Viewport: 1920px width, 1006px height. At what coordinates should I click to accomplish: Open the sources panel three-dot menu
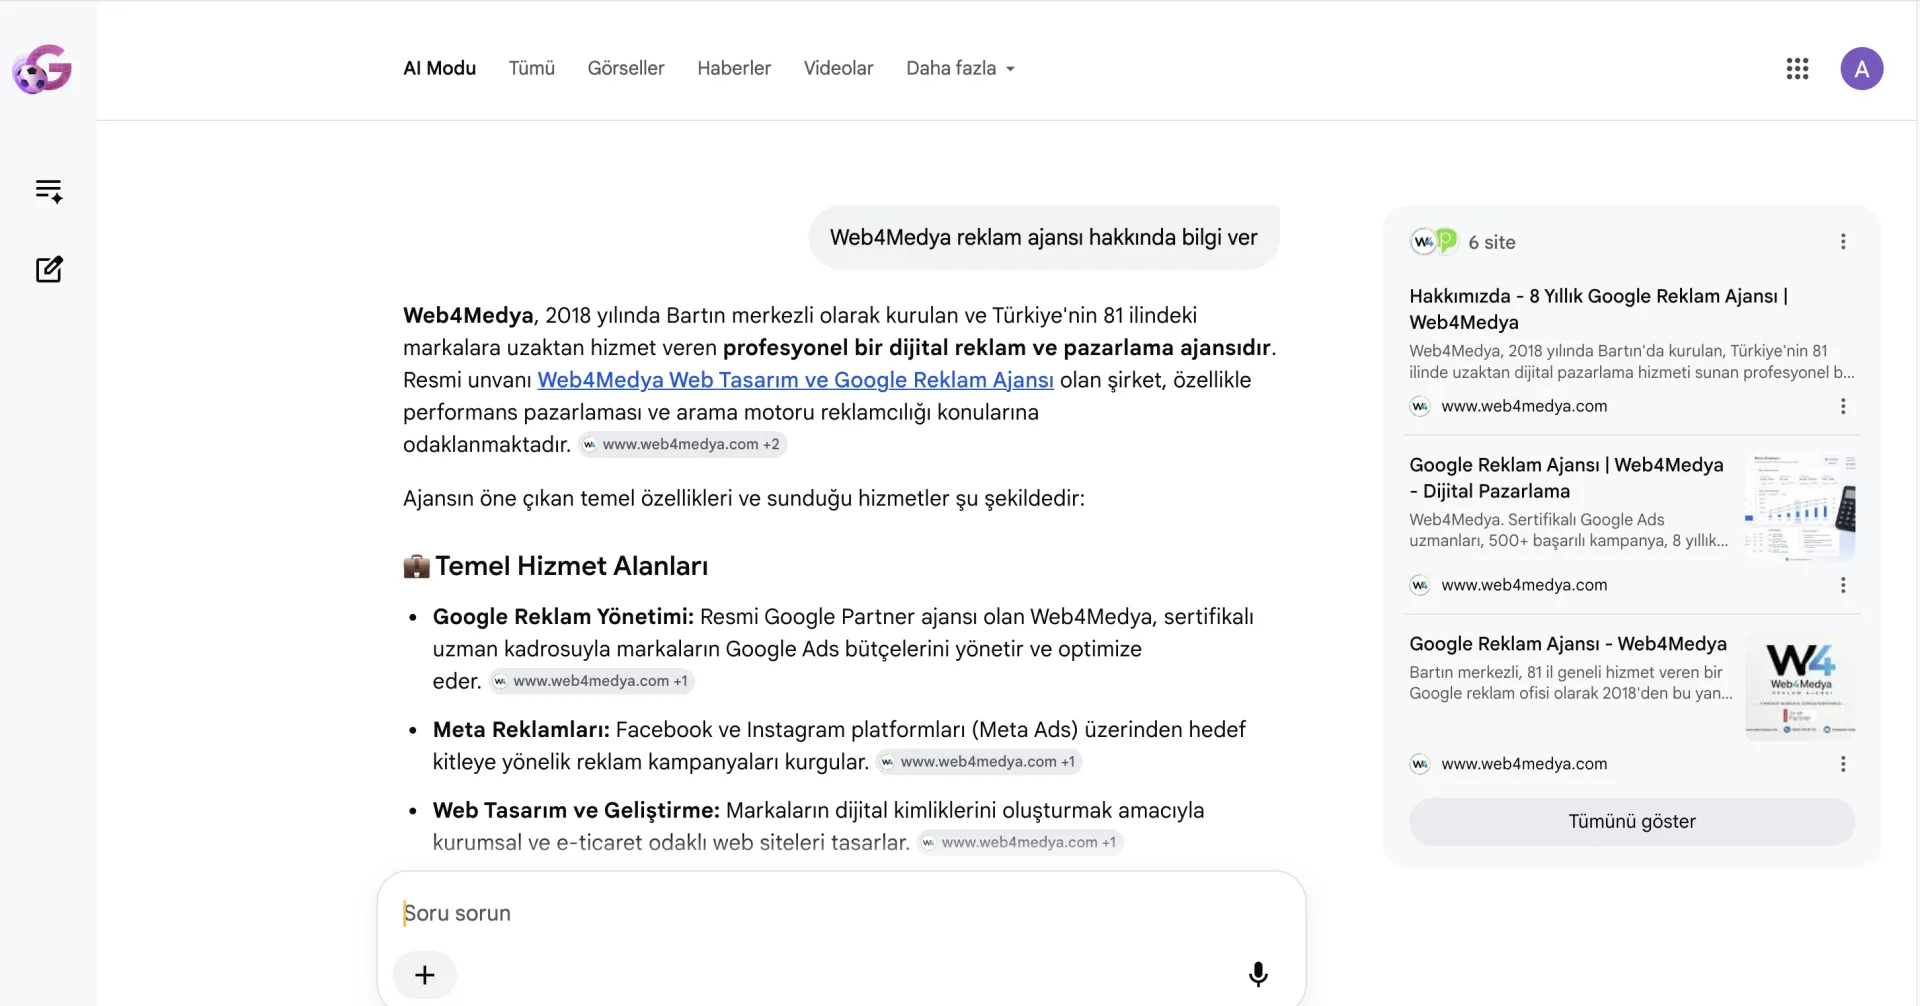[1843, 242]
